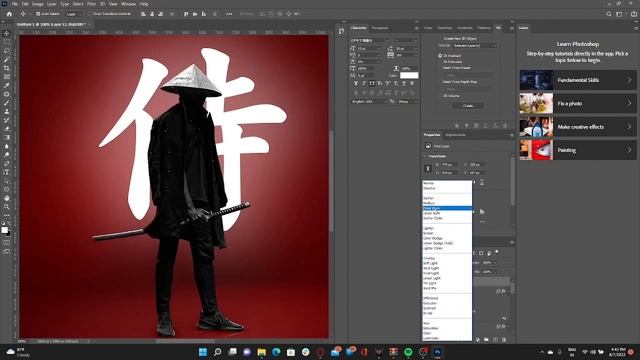Click the foreground color swatch

[4, 230]
